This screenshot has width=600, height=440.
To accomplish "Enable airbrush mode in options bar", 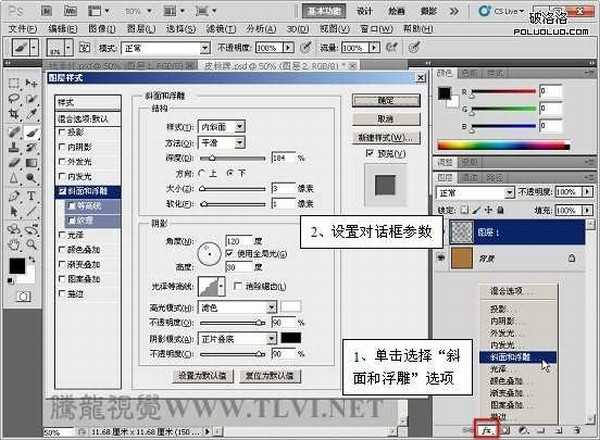I will coord(391,47).
